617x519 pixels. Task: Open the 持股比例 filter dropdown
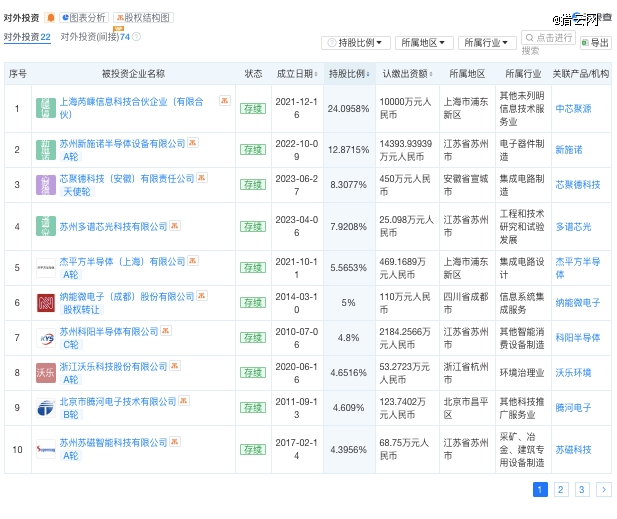[x=356, y=43]
